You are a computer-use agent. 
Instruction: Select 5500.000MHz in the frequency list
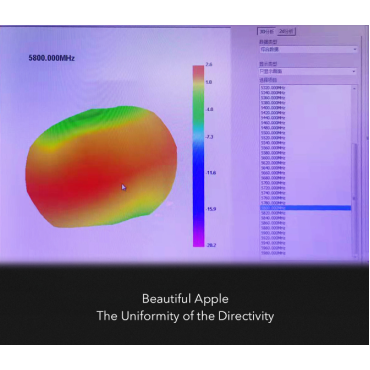tap(273, 133)
